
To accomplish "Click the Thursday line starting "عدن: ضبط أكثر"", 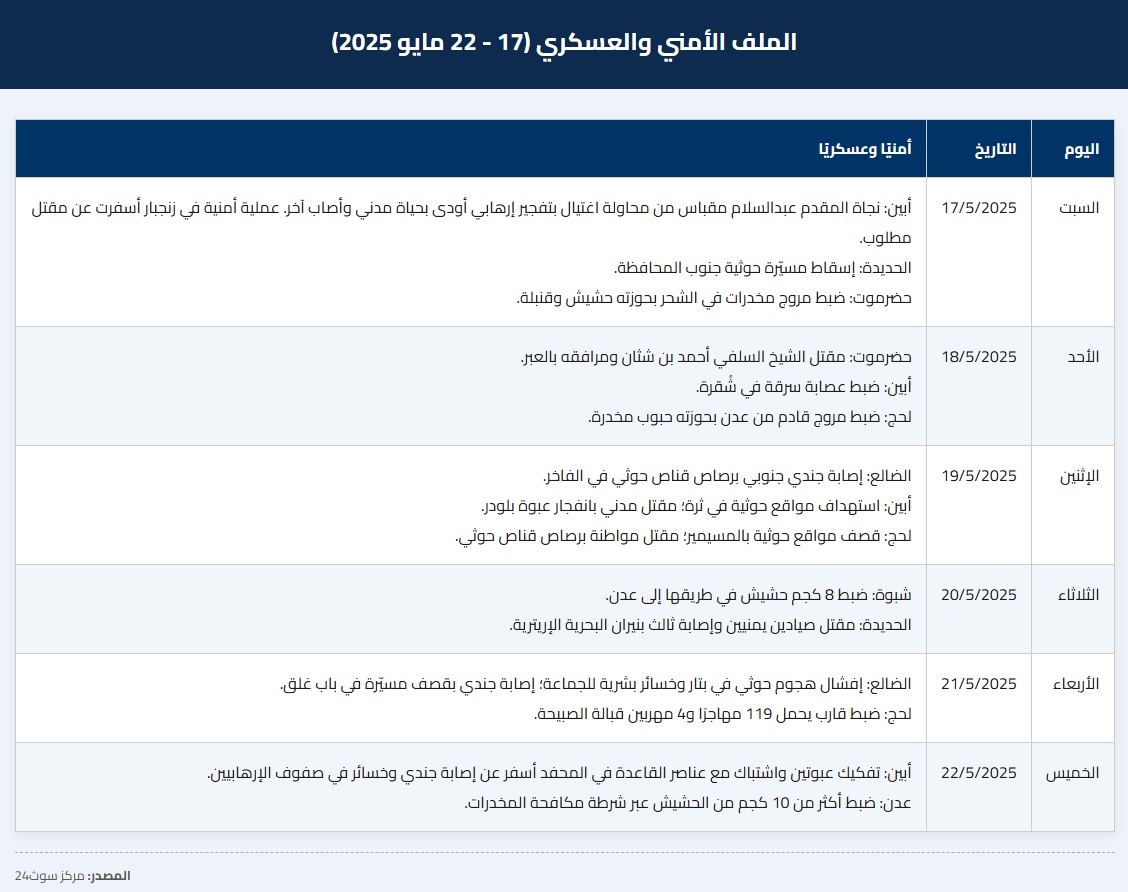I will [688, 803].
